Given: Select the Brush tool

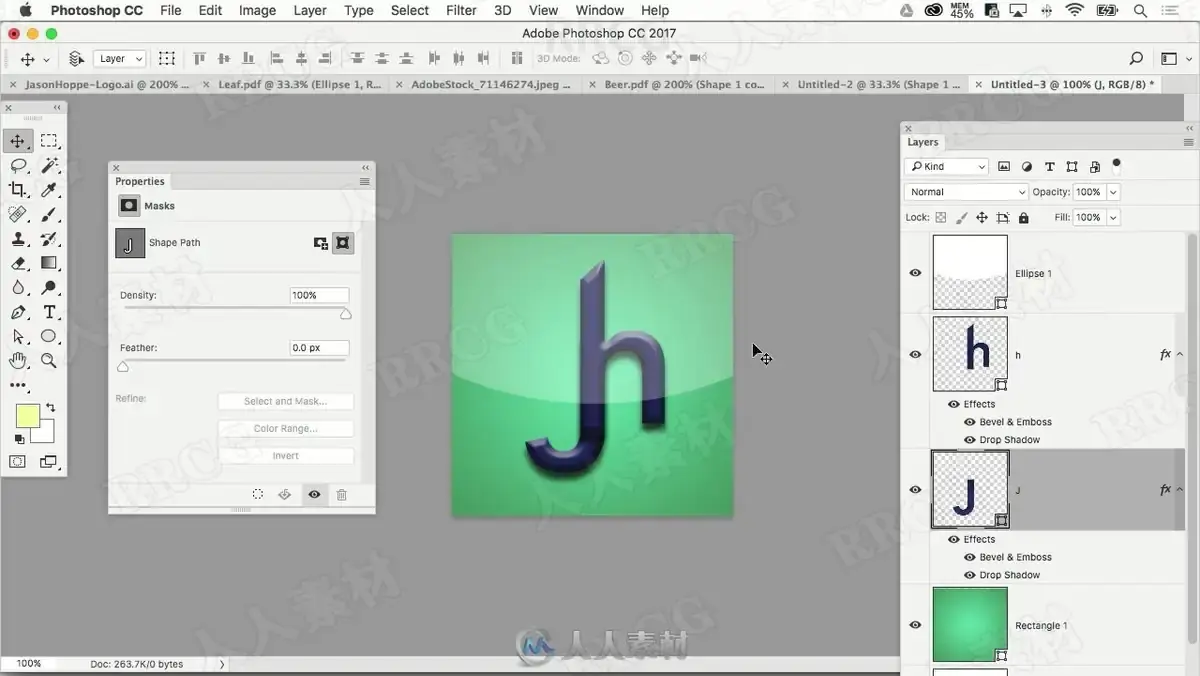Looking at the screenshot, I should click(49, 214).
